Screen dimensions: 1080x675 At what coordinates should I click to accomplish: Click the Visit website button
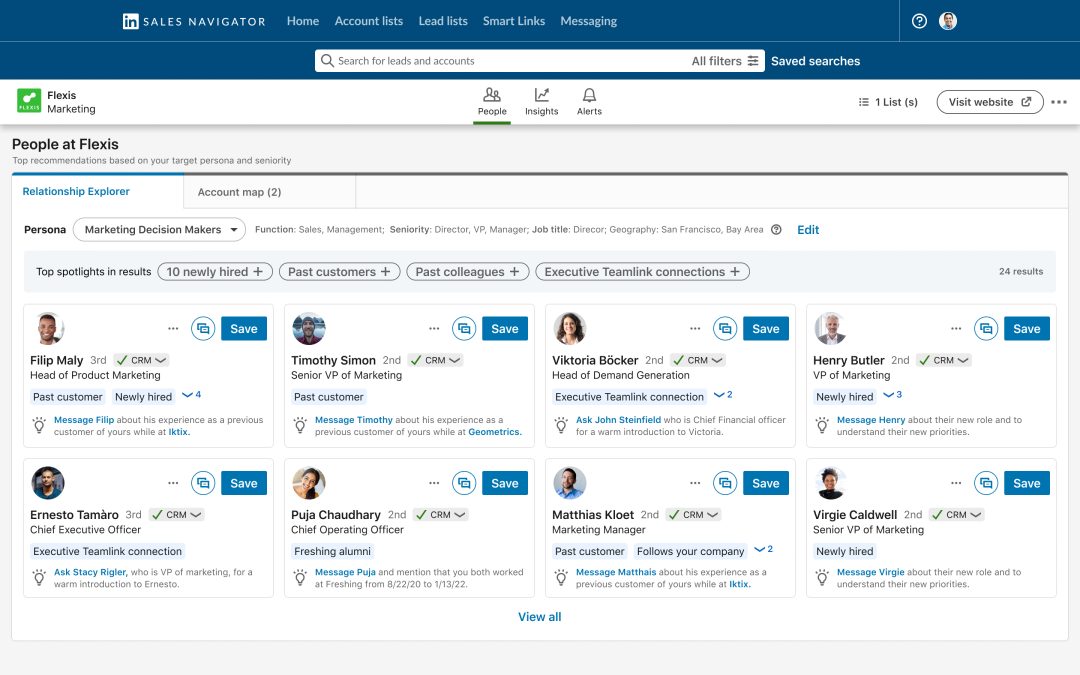tap(990, 102)
